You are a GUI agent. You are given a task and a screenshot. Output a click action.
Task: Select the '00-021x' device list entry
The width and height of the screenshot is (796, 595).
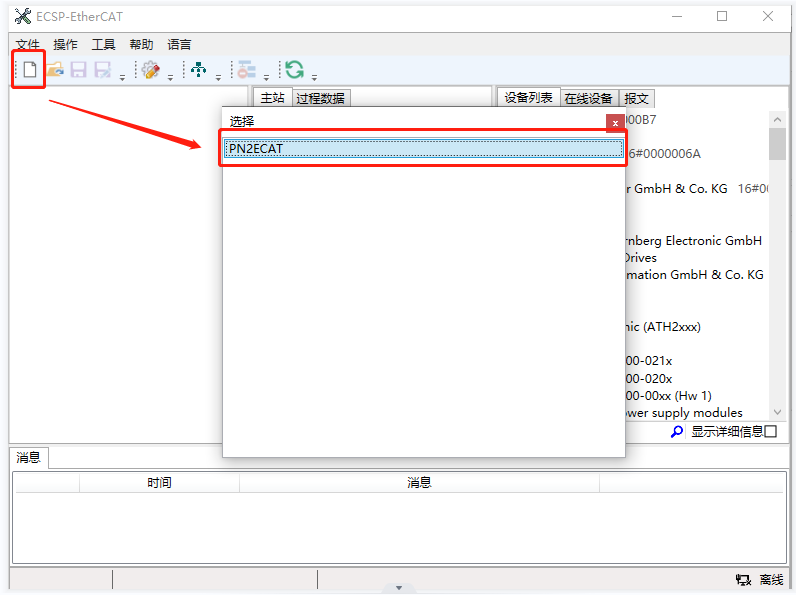coord(649,361)
